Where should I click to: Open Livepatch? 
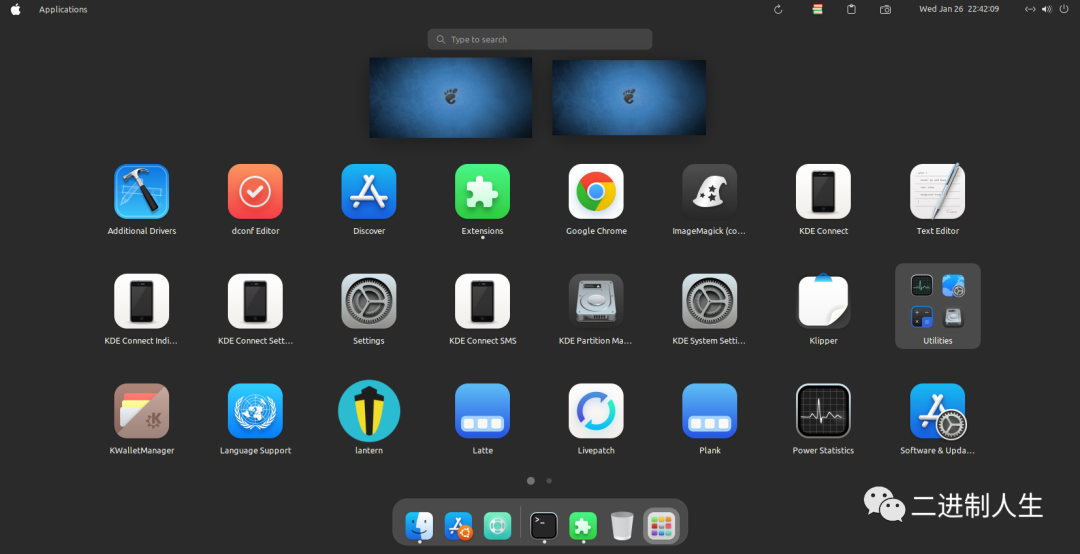click(596, 411)
